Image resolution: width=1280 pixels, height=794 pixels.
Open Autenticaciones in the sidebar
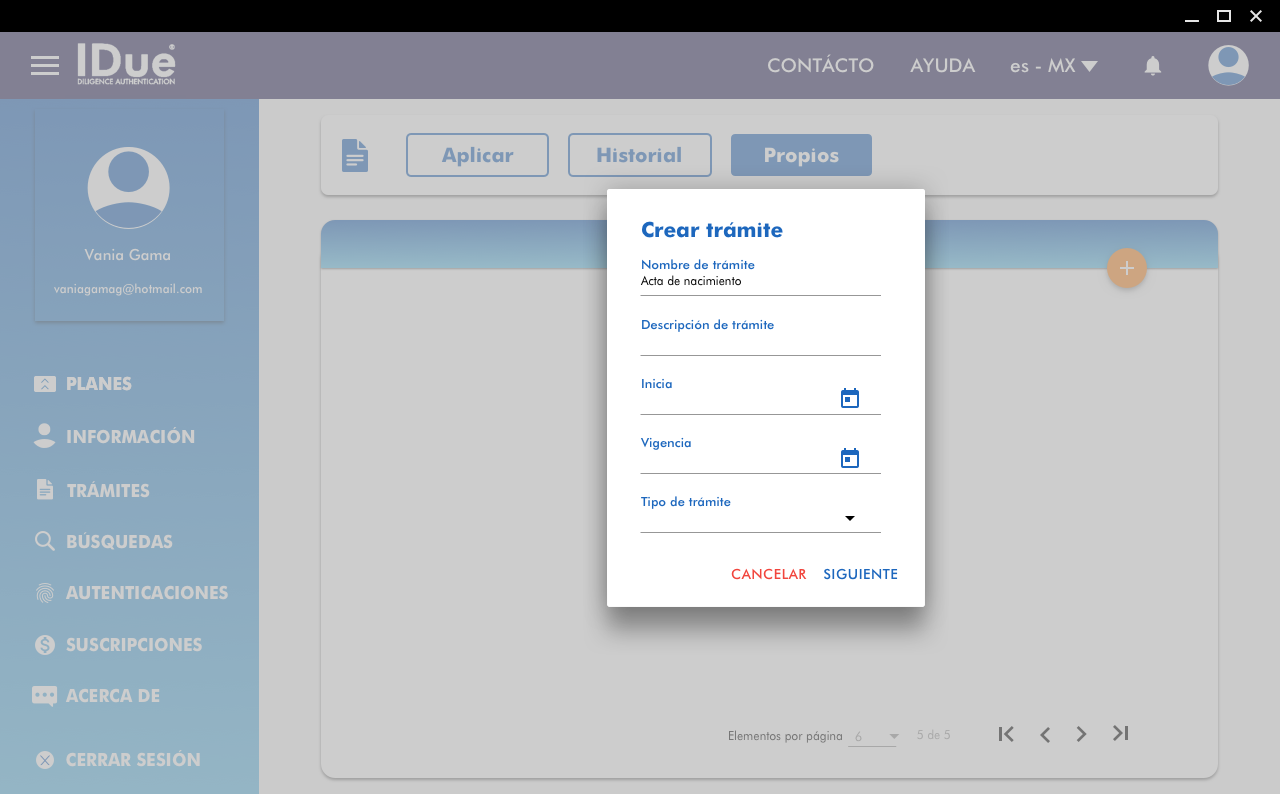146,593
